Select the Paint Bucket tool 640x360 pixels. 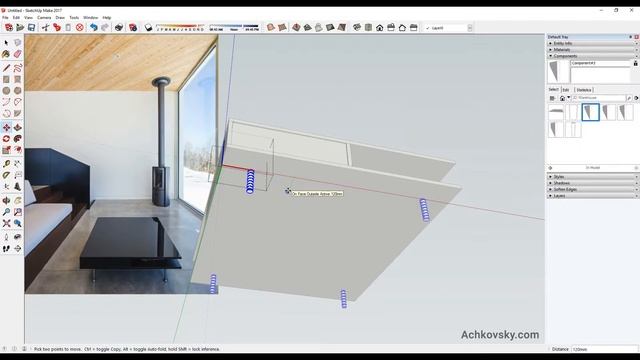coord(6,54)
